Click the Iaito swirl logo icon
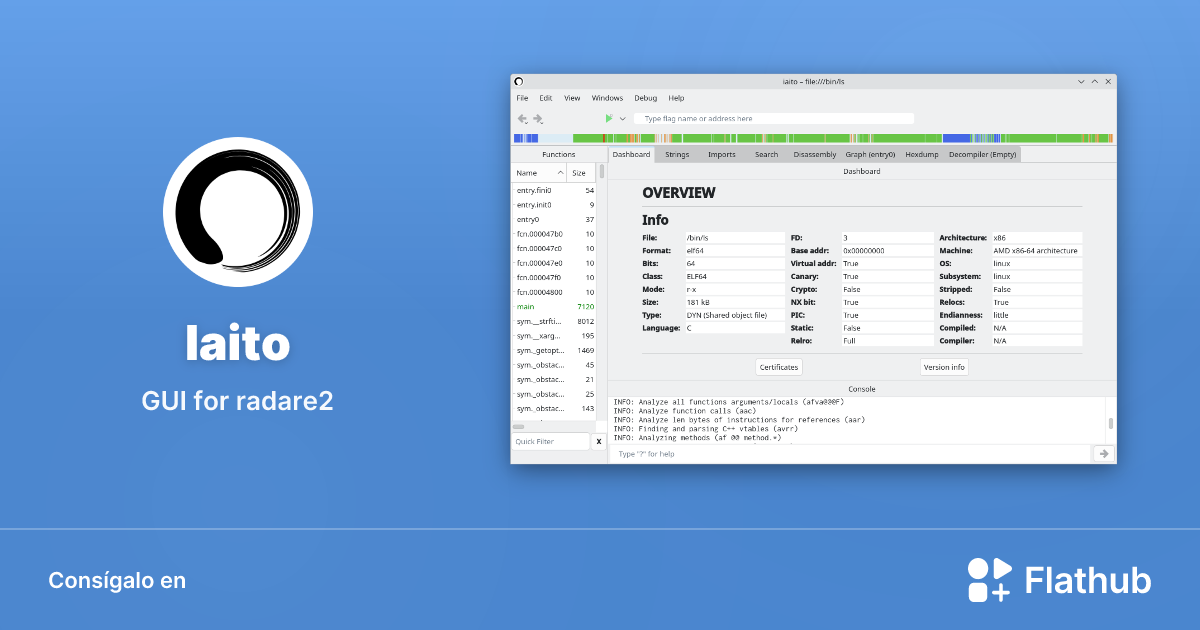1200x630 pixels. point(238,213)
